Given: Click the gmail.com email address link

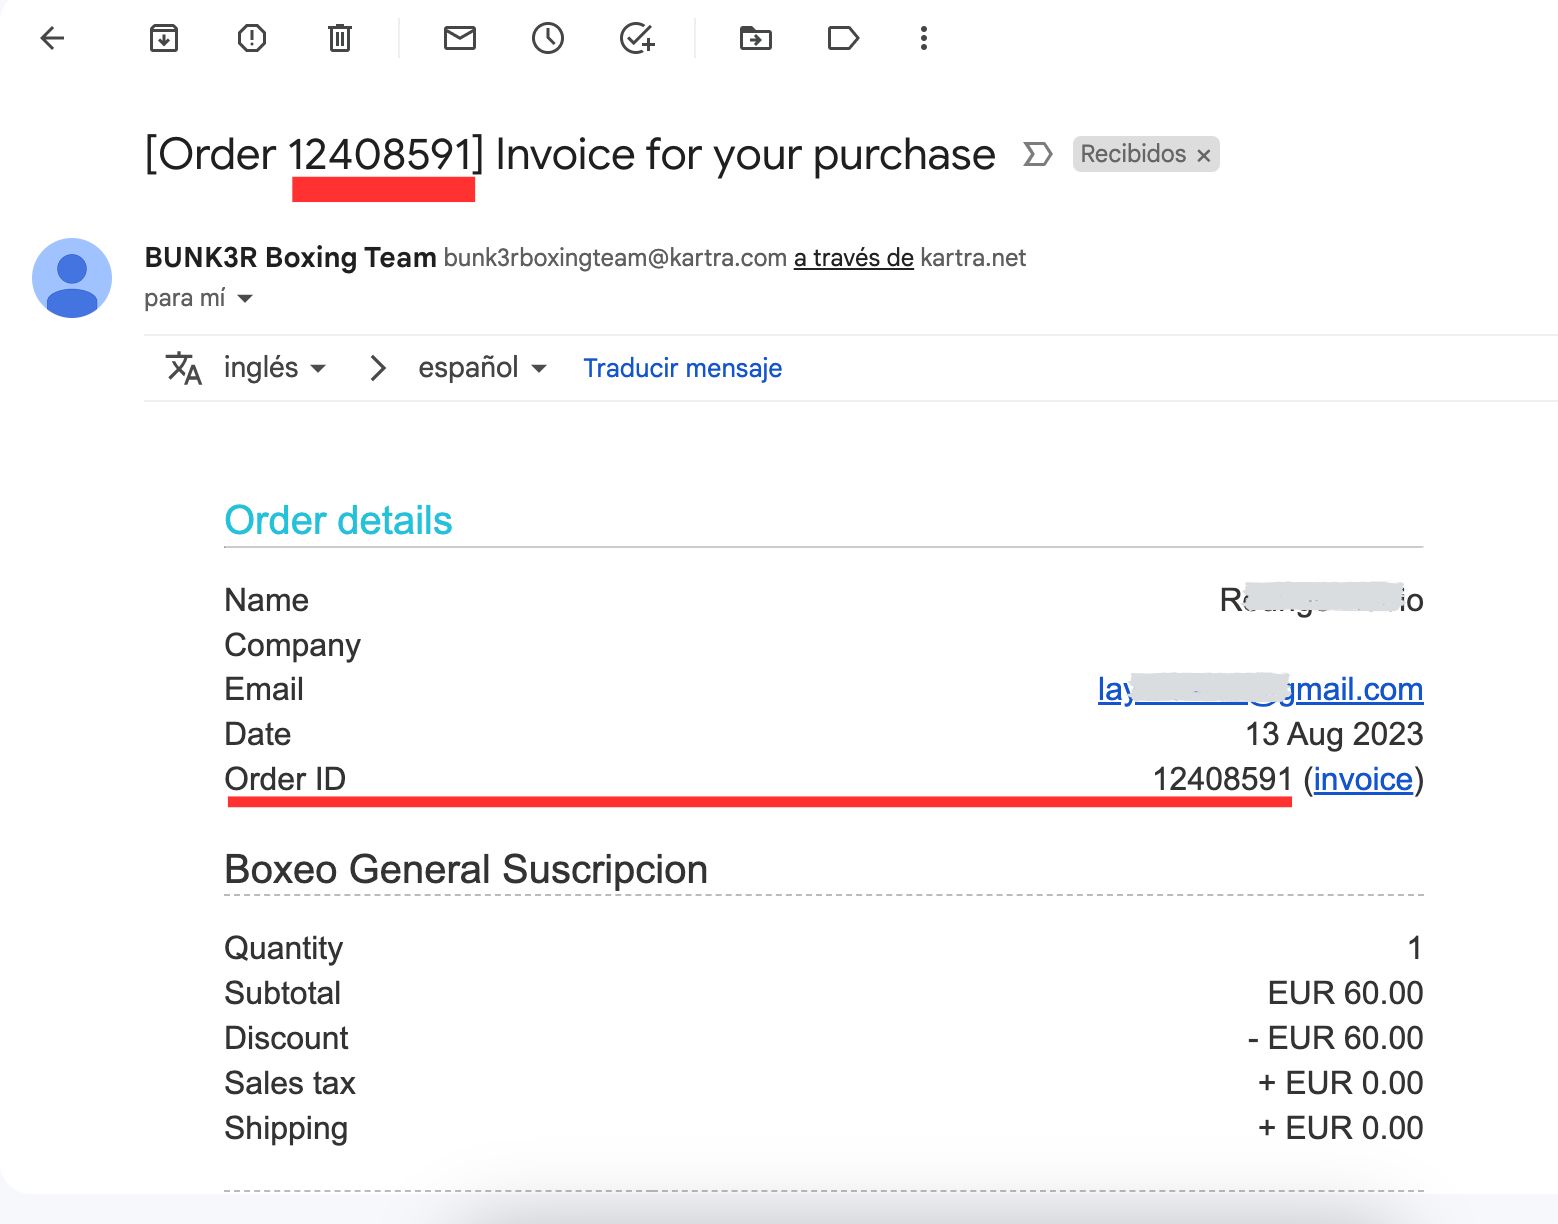Looking at the screenshot, I should [x=1350, y=689].
